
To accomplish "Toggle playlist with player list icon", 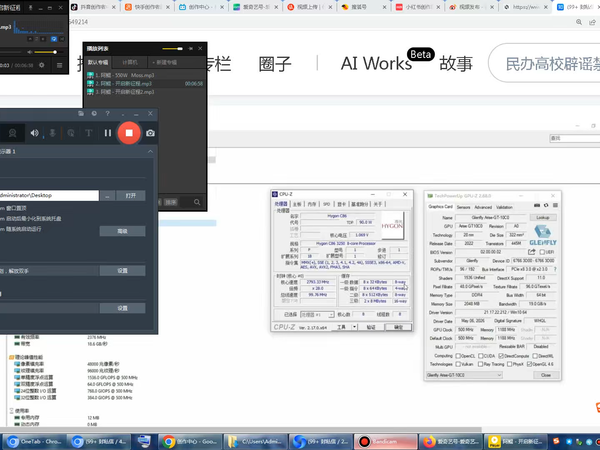I will coord(59,65).
